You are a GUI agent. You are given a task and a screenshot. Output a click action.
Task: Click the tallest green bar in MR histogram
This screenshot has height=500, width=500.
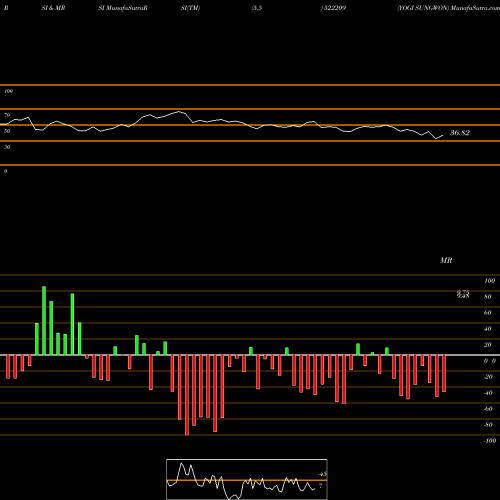pyautogui.click(x=44, y=321)
